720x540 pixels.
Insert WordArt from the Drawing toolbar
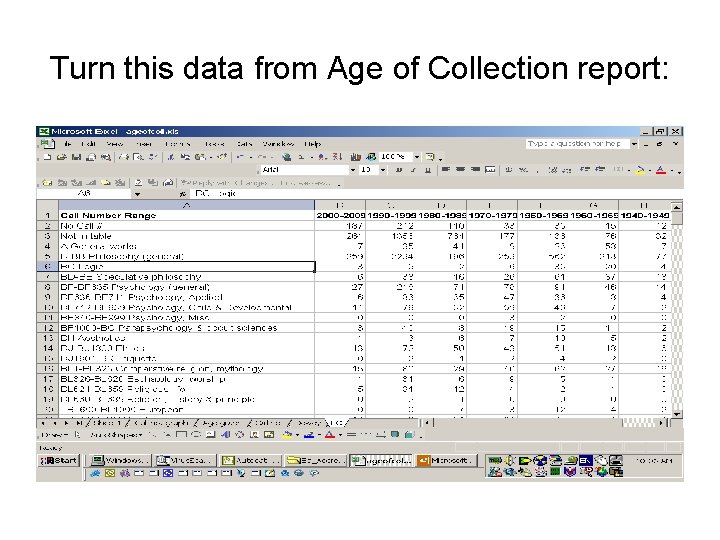click(x=225, y=435)
